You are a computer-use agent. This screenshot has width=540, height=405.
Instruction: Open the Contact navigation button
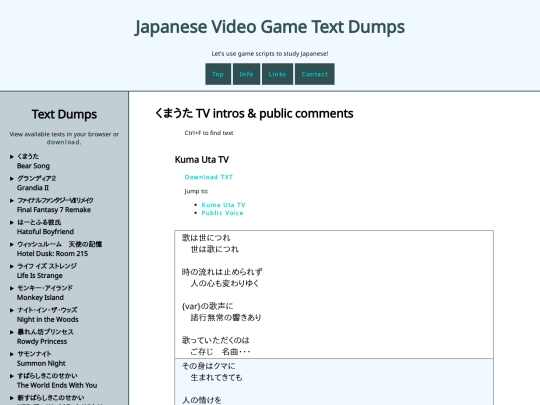click(x=314, y=74)
